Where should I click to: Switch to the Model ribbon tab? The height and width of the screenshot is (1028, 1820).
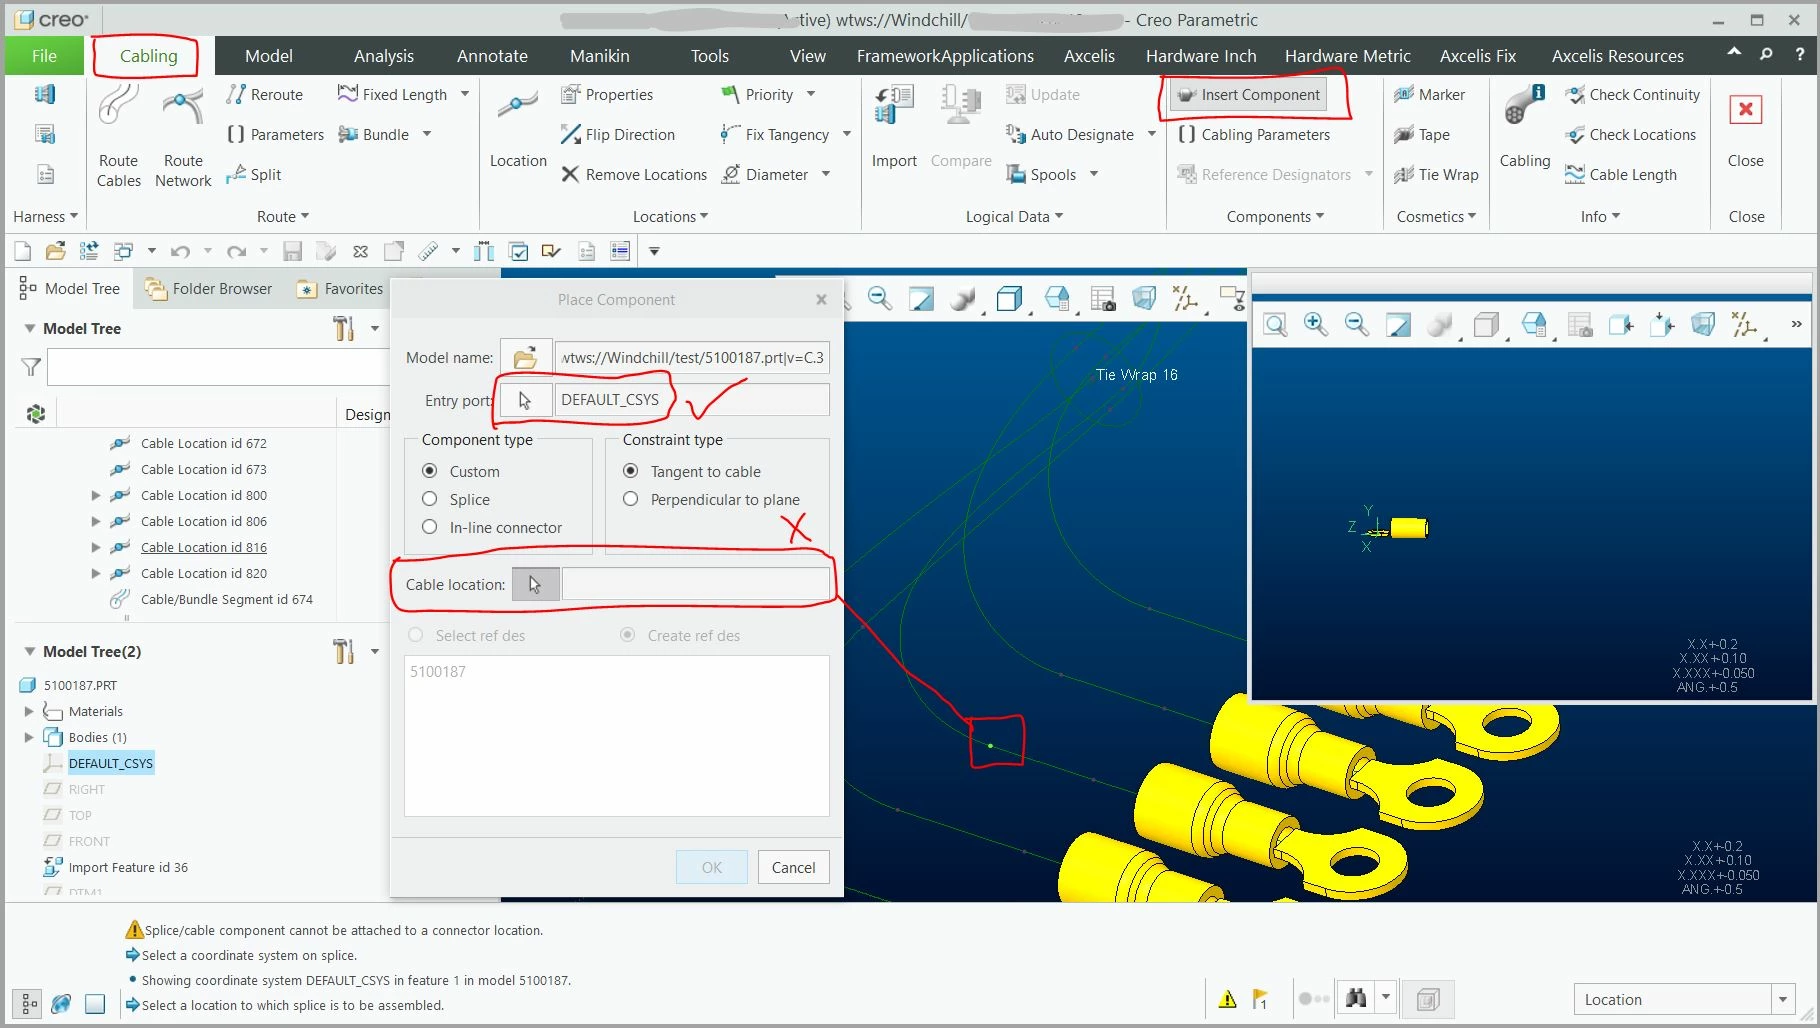point(269,56)
